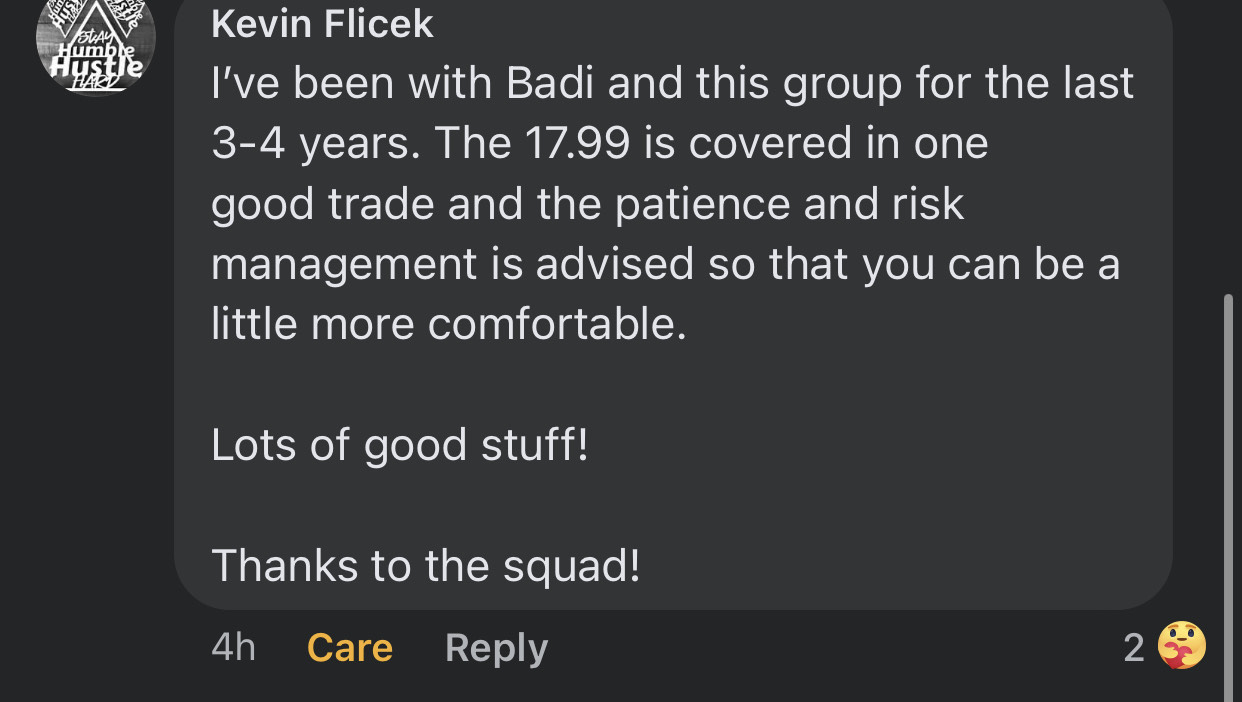
Task: Click the line "Thanks to the squad!"
Action: (x=425, y=566)
